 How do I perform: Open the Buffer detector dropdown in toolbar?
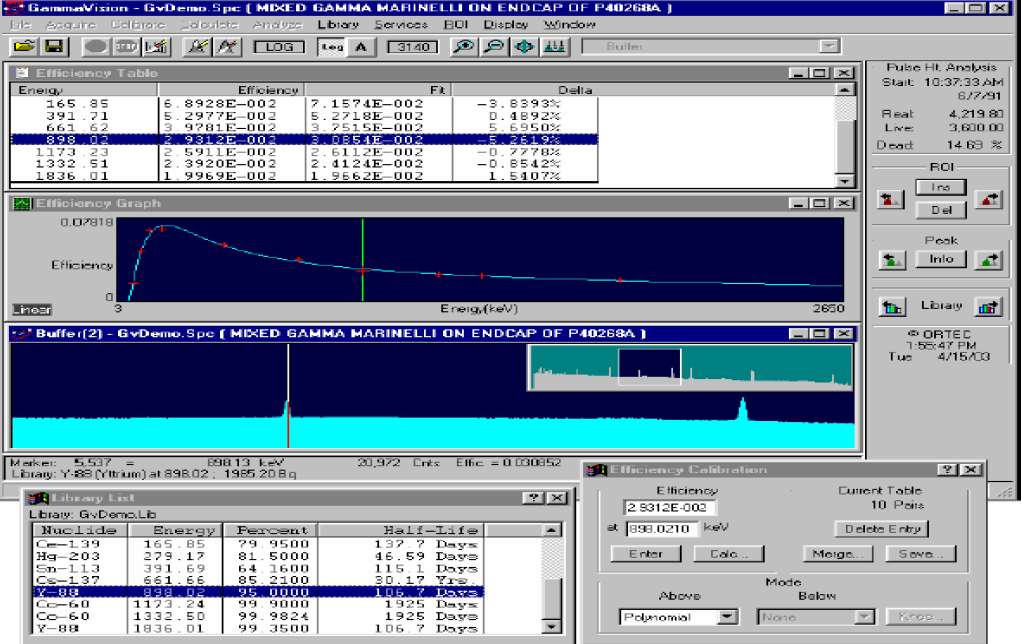(x=829, y=46)
